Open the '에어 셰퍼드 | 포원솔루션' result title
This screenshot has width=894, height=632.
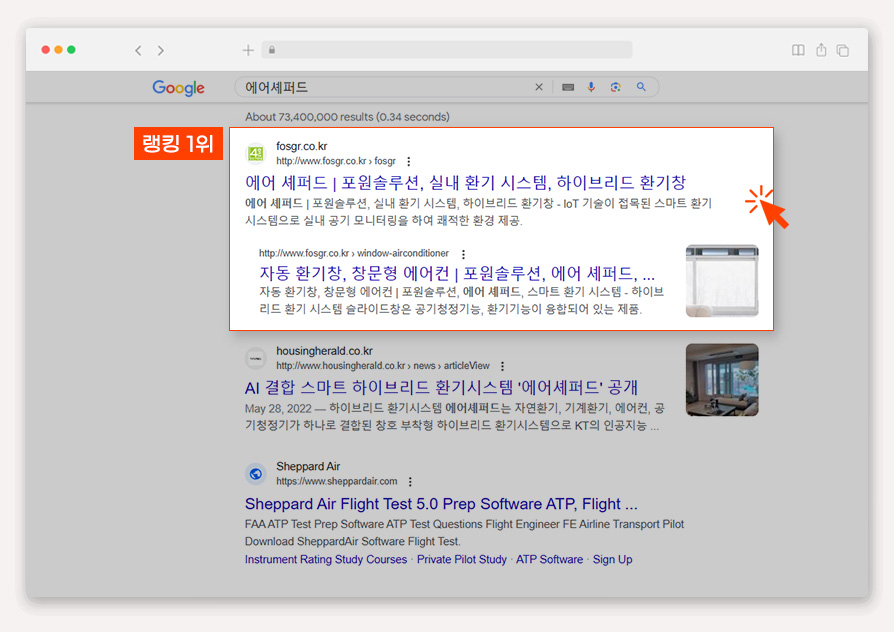(x=465, y=183)
